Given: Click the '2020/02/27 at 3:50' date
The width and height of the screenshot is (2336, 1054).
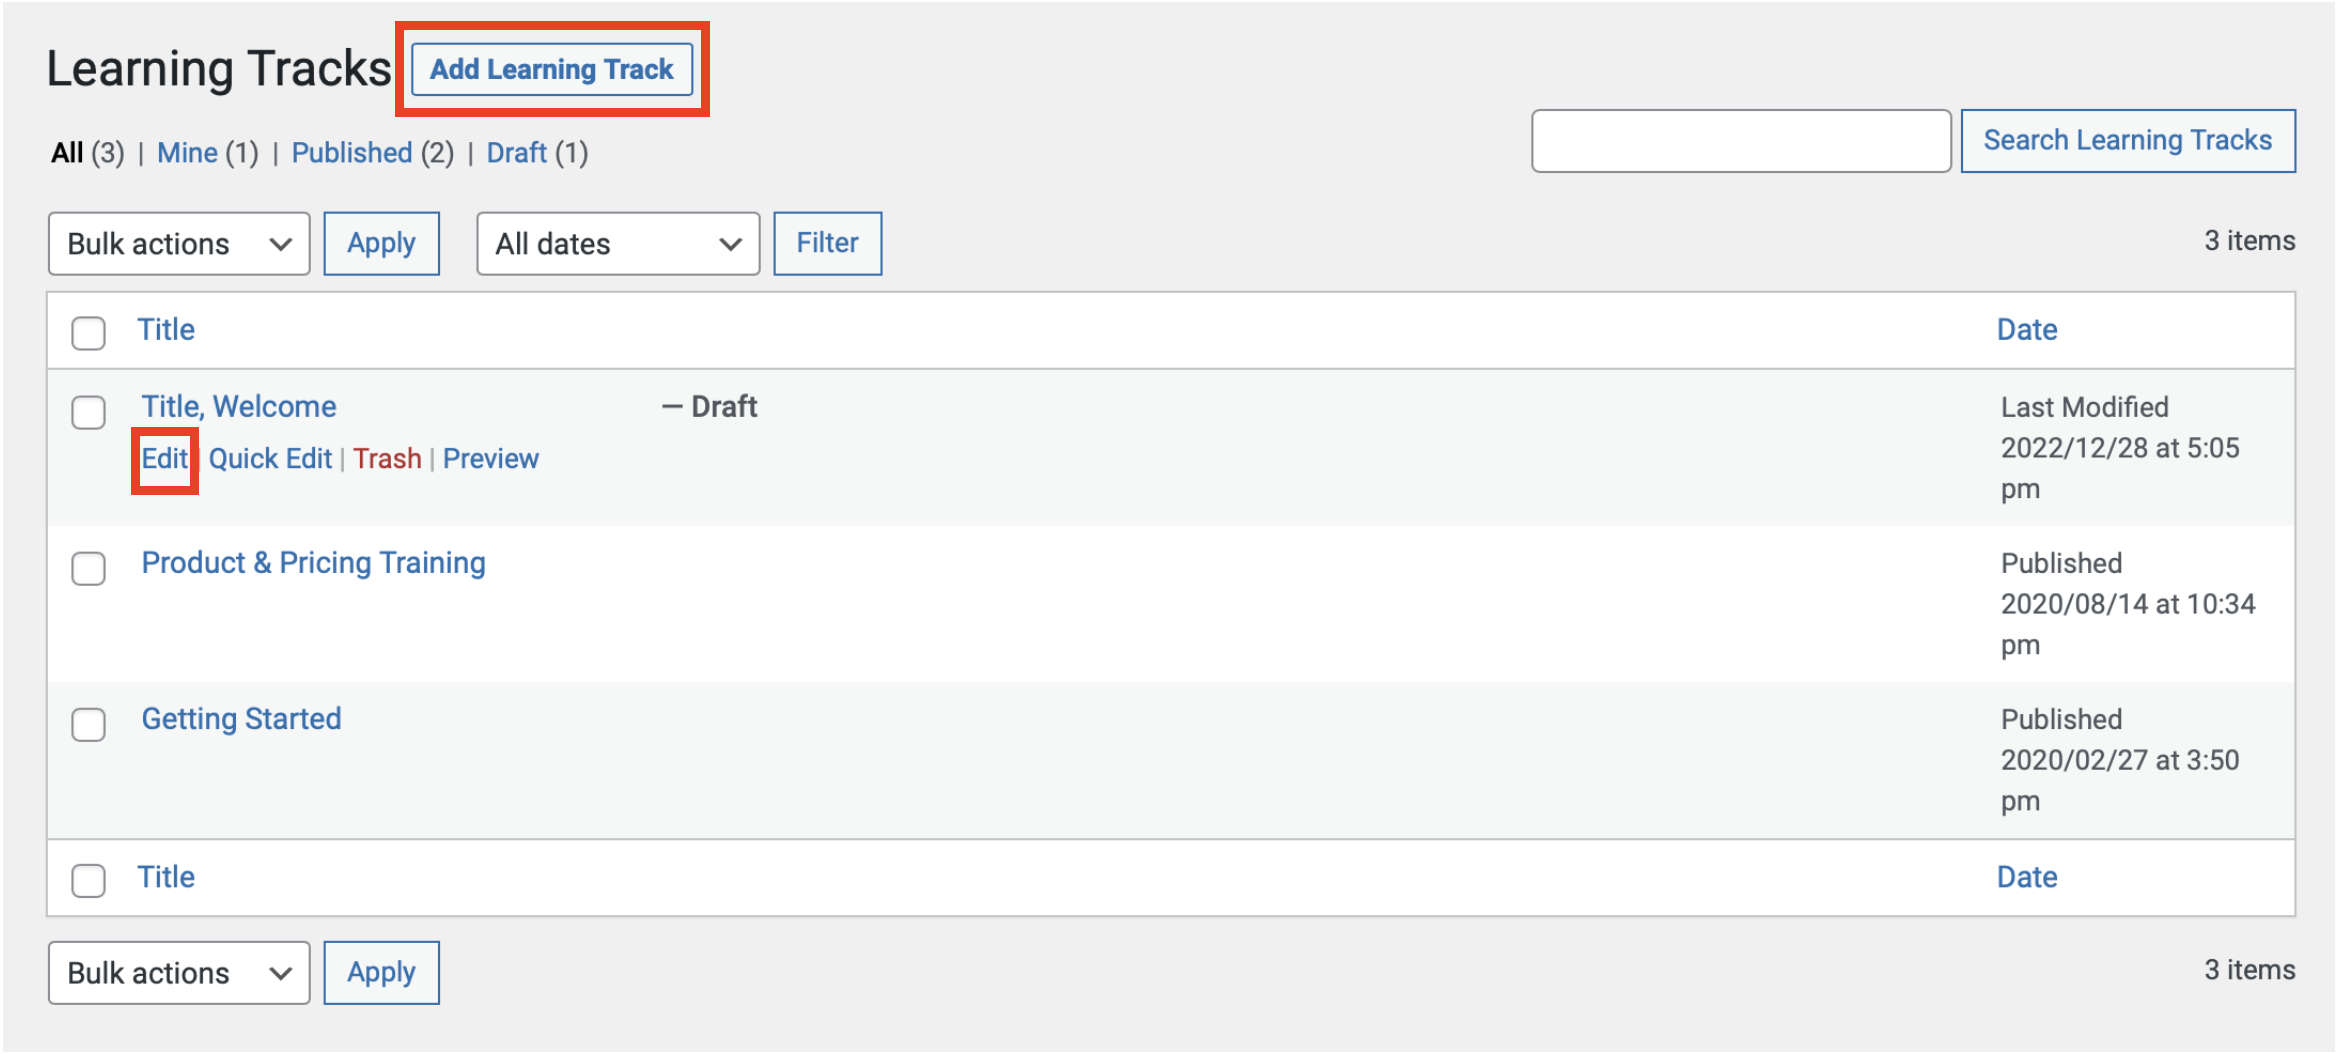Looking at the screenshot, I should (2120, 760).
